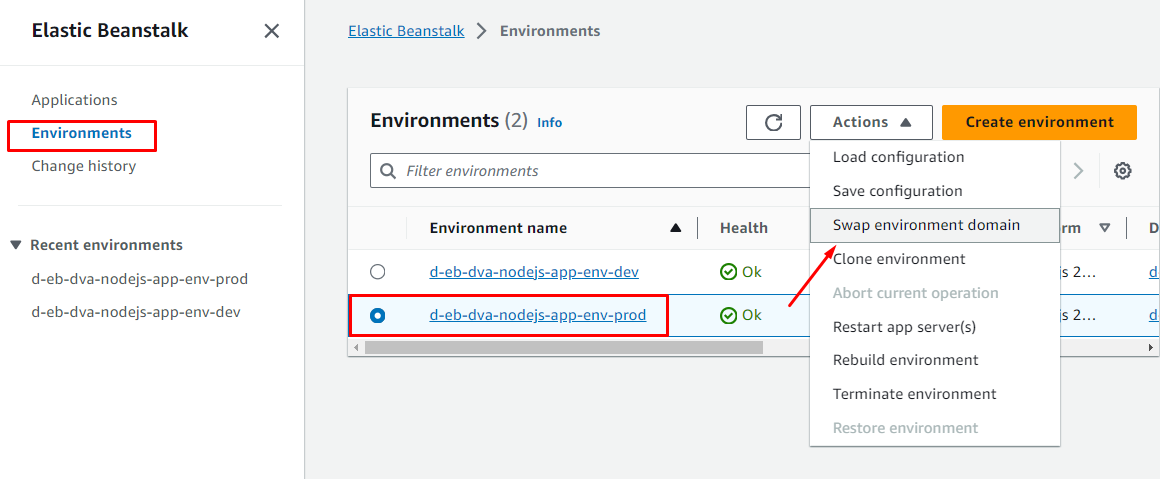Click the refresh environments icon button

tap(773, 122)
